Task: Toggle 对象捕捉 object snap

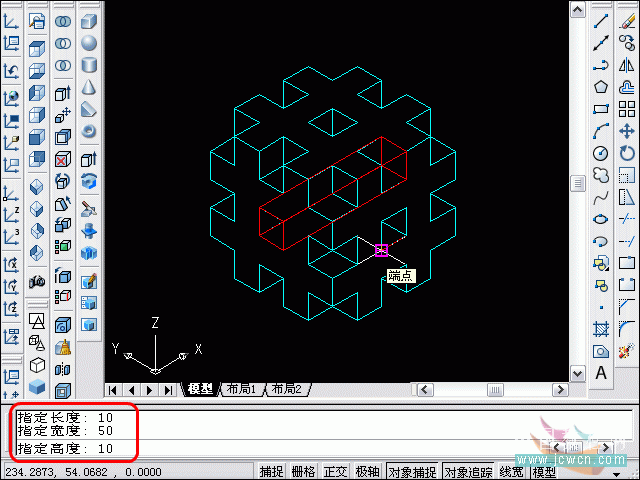Action: (412, 472)
